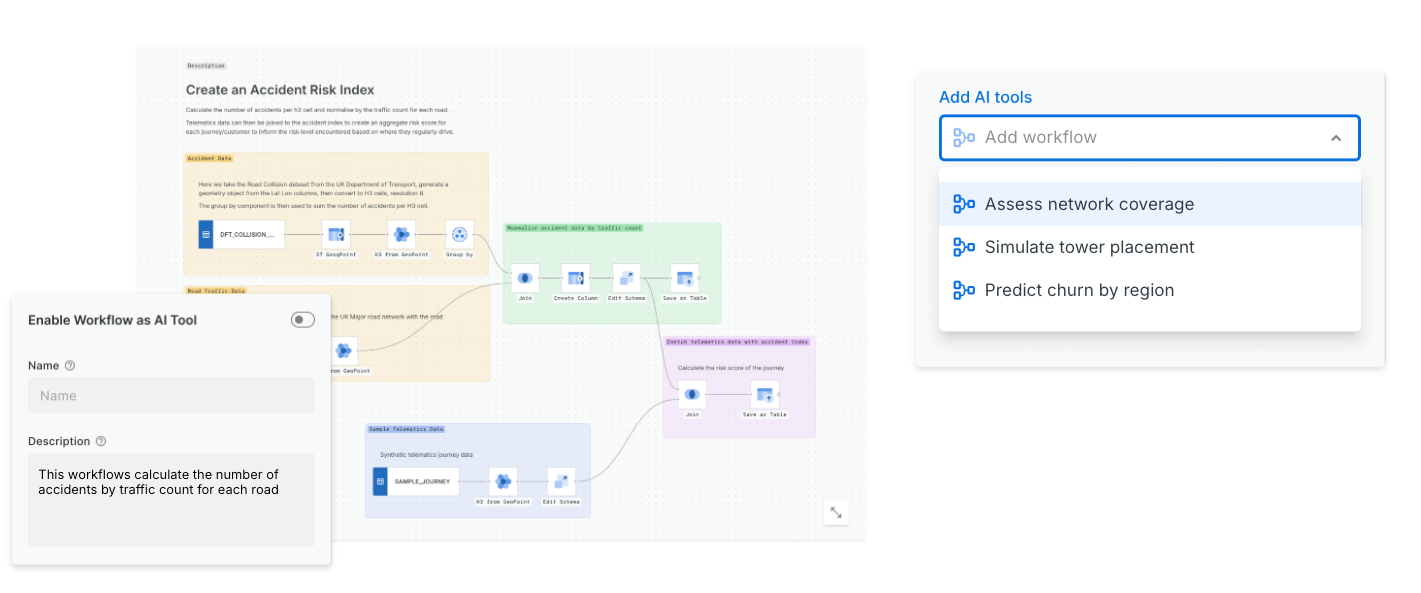Click into the Description text area

pos(171,500)
